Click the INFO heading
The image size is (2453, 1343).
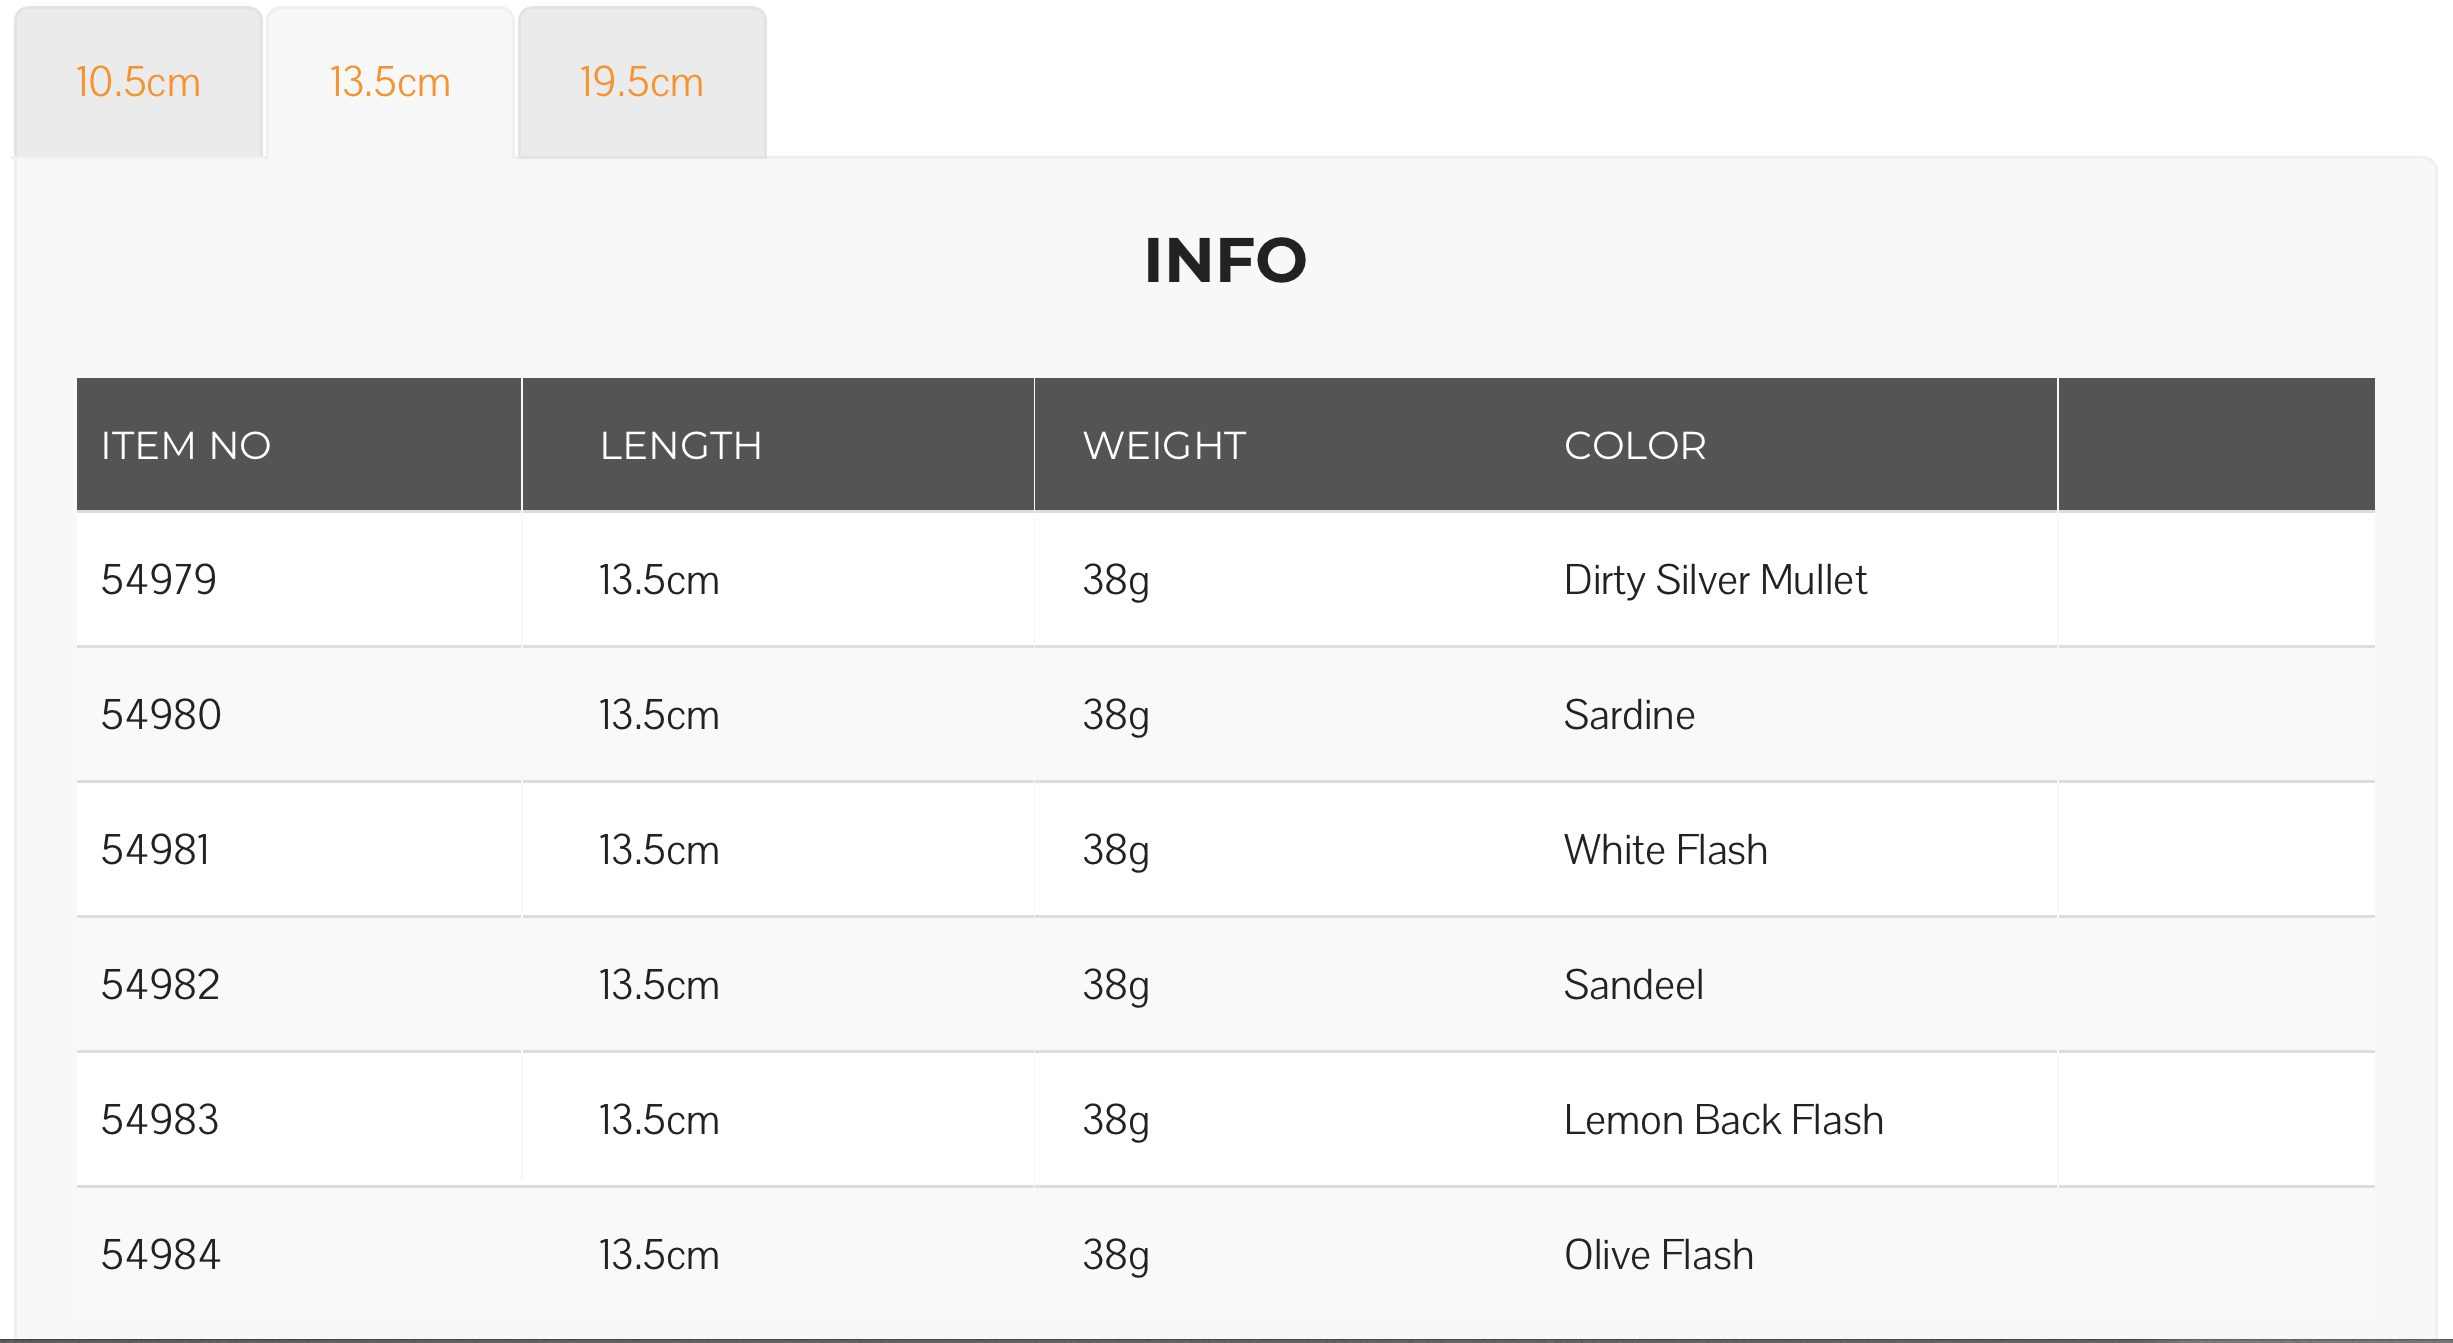pos(1226,260)
